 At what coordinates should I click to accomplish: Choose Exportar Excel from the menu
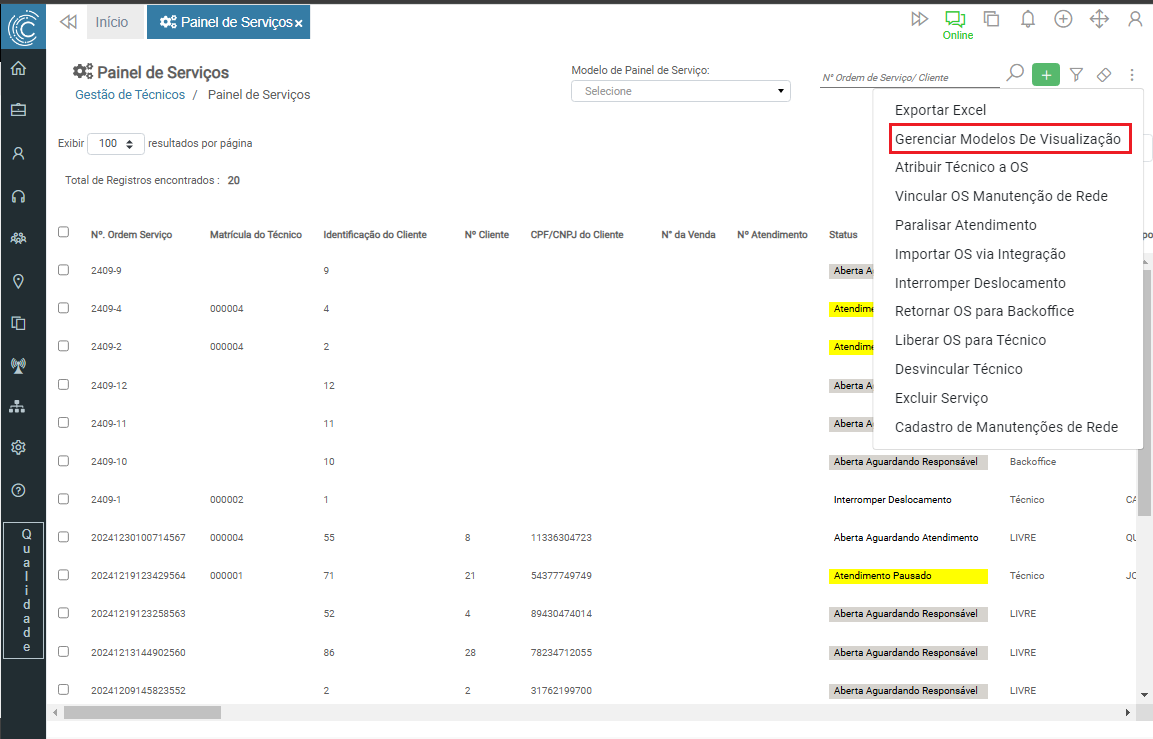tap(940, 110)
